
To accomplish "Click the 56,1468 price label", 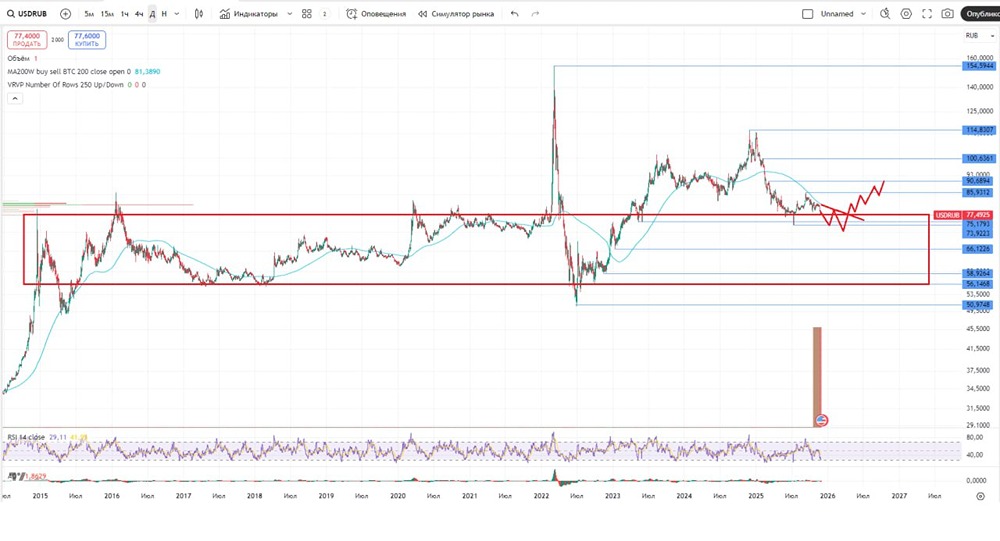I will (979, 284).
